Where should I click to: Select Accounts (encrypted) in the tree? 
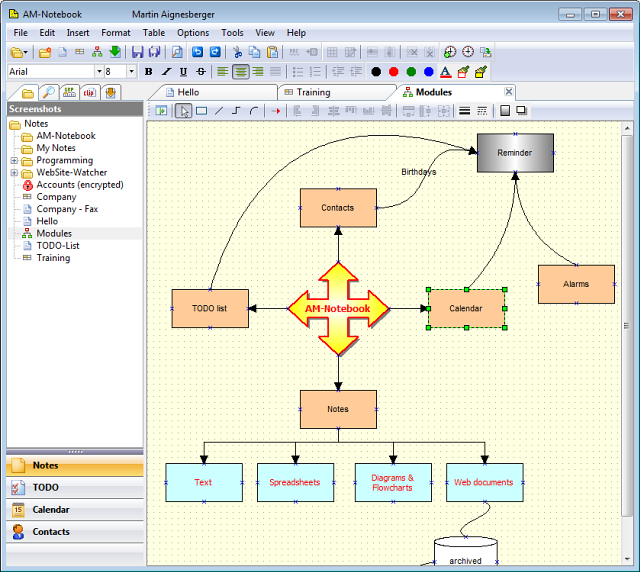[80, 185]
